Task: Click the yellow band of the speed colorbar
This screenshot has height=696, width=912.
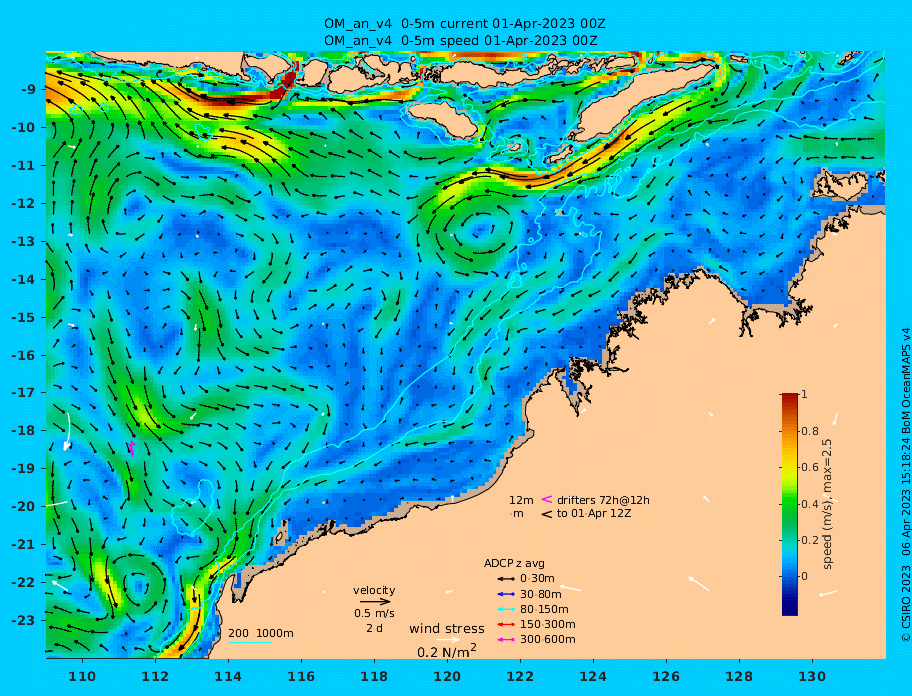Action: click(790, 467)
